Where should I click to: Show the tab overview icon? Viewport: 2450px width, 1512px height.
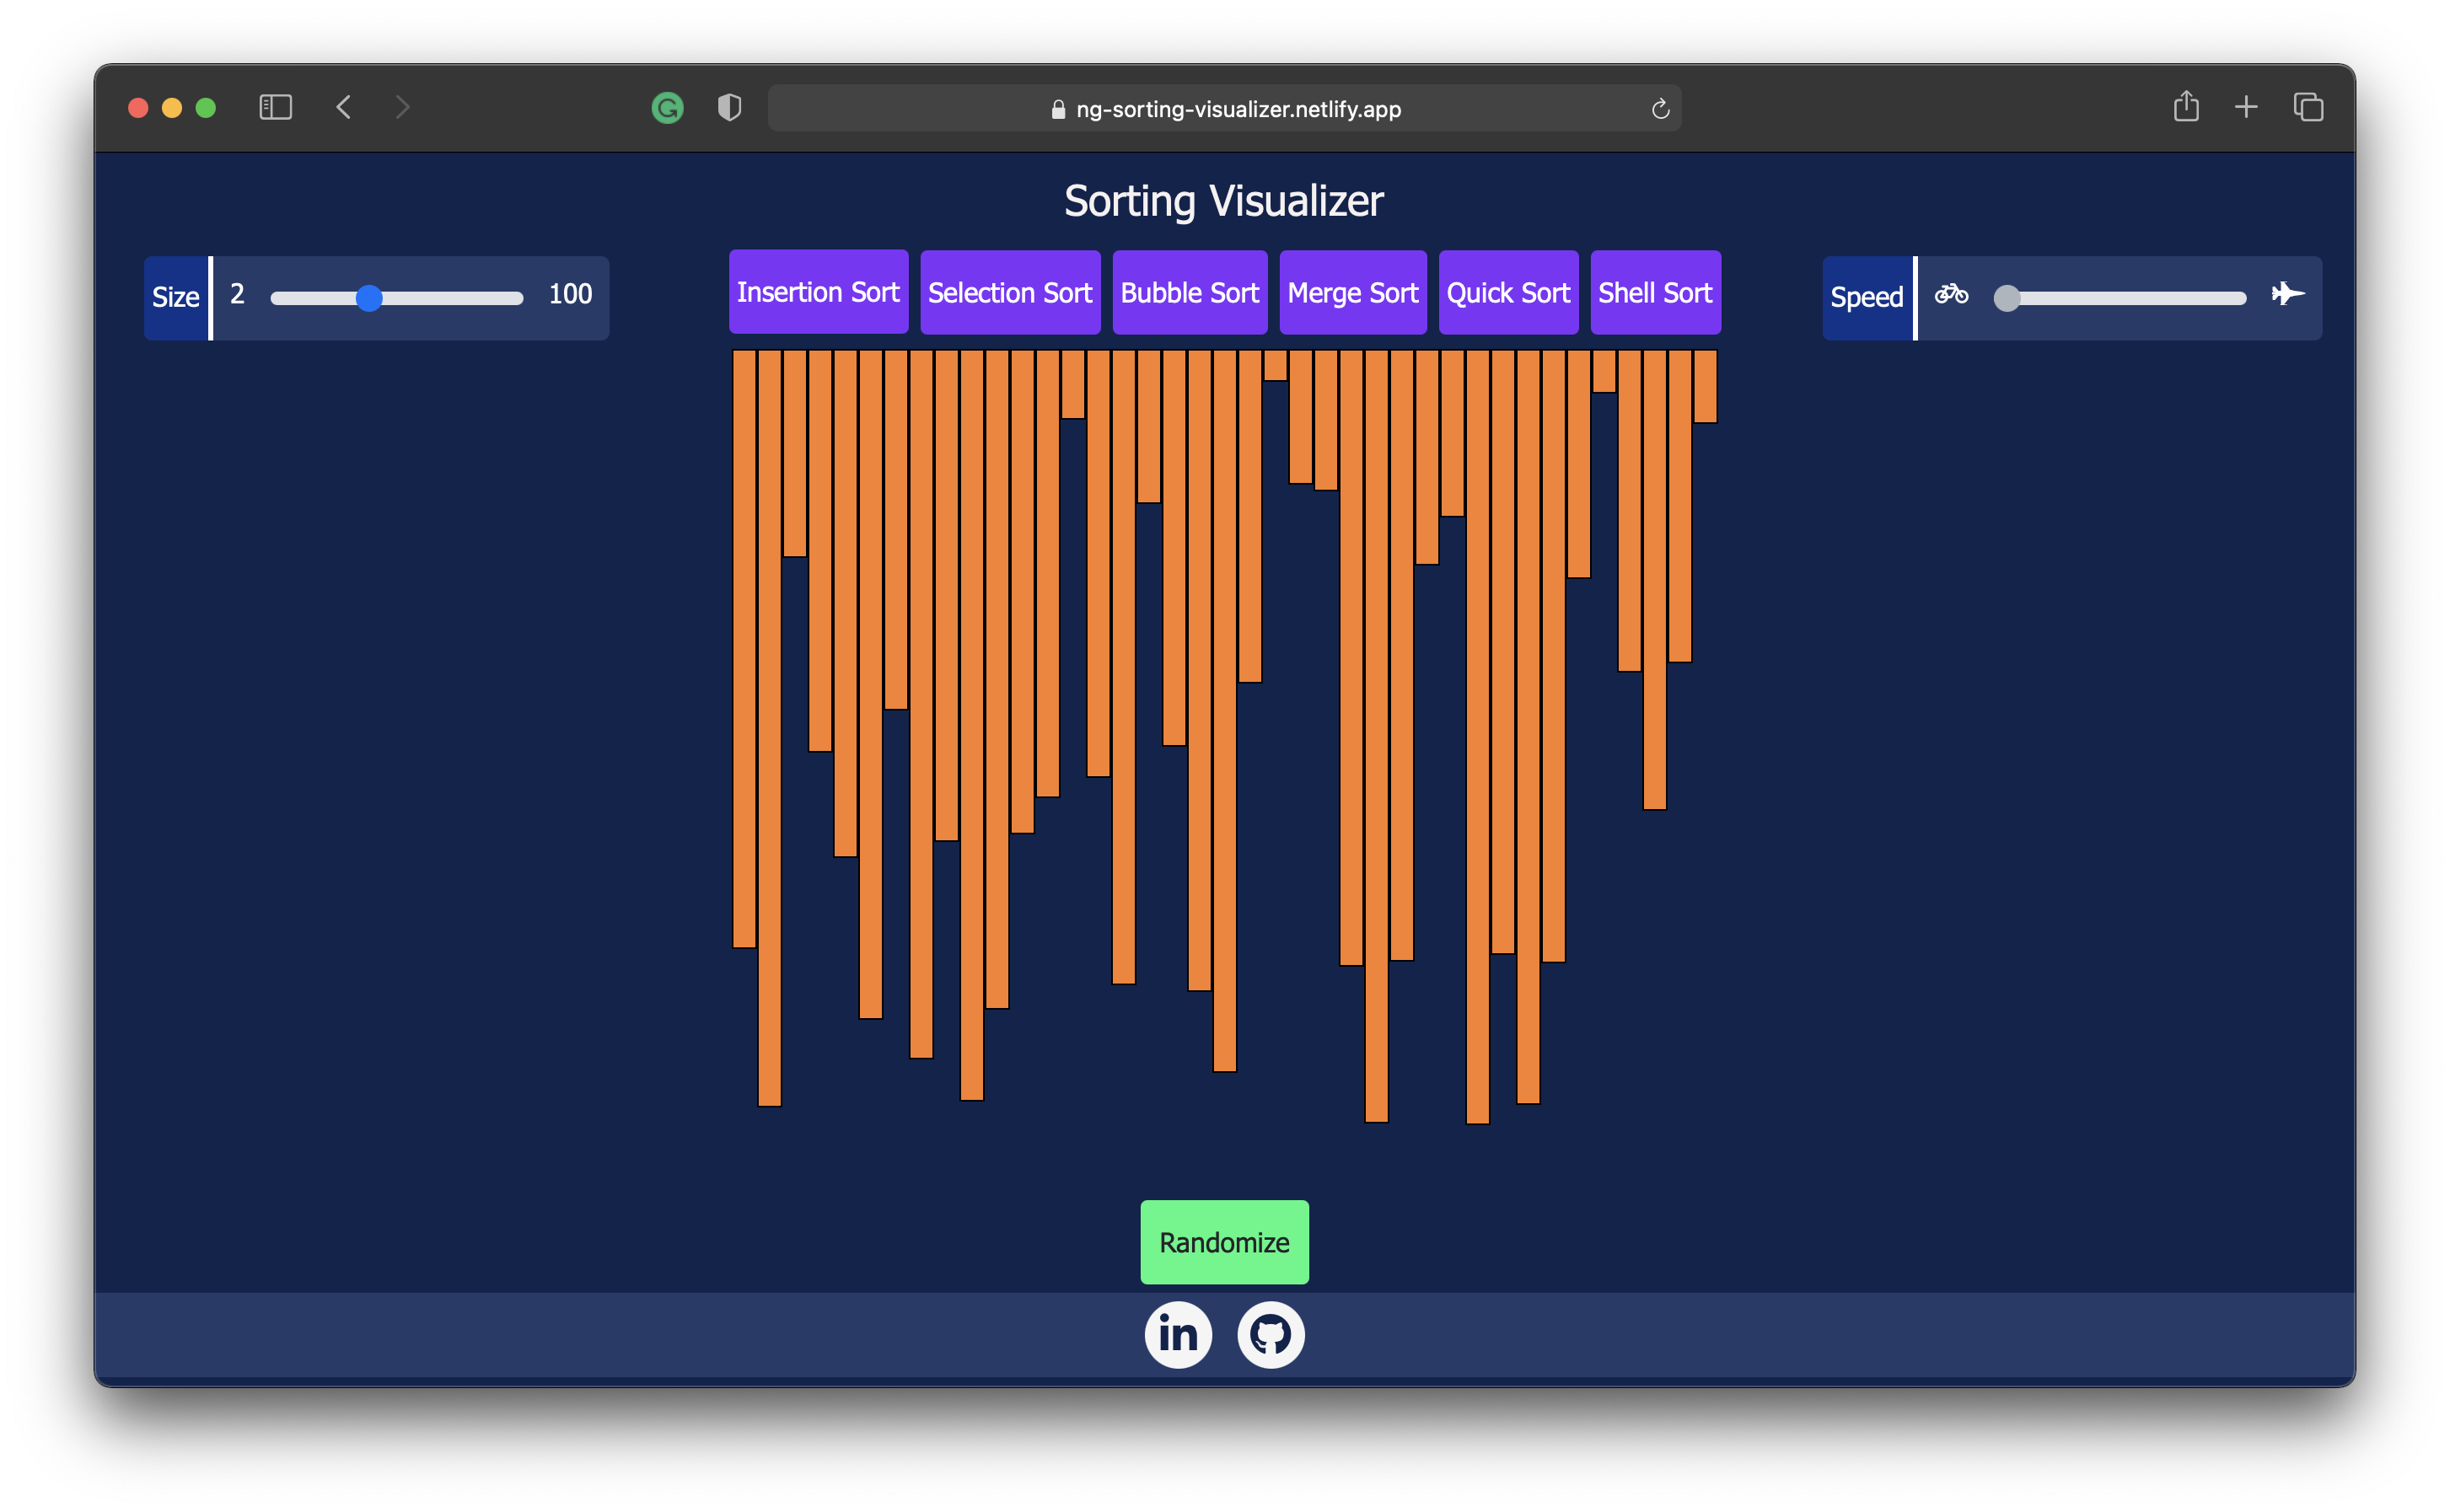2308,107
